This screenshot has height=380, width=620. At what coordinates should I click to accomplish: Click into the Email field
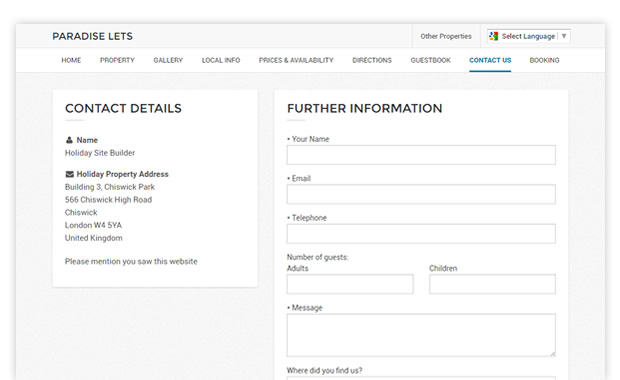[421, 194]
